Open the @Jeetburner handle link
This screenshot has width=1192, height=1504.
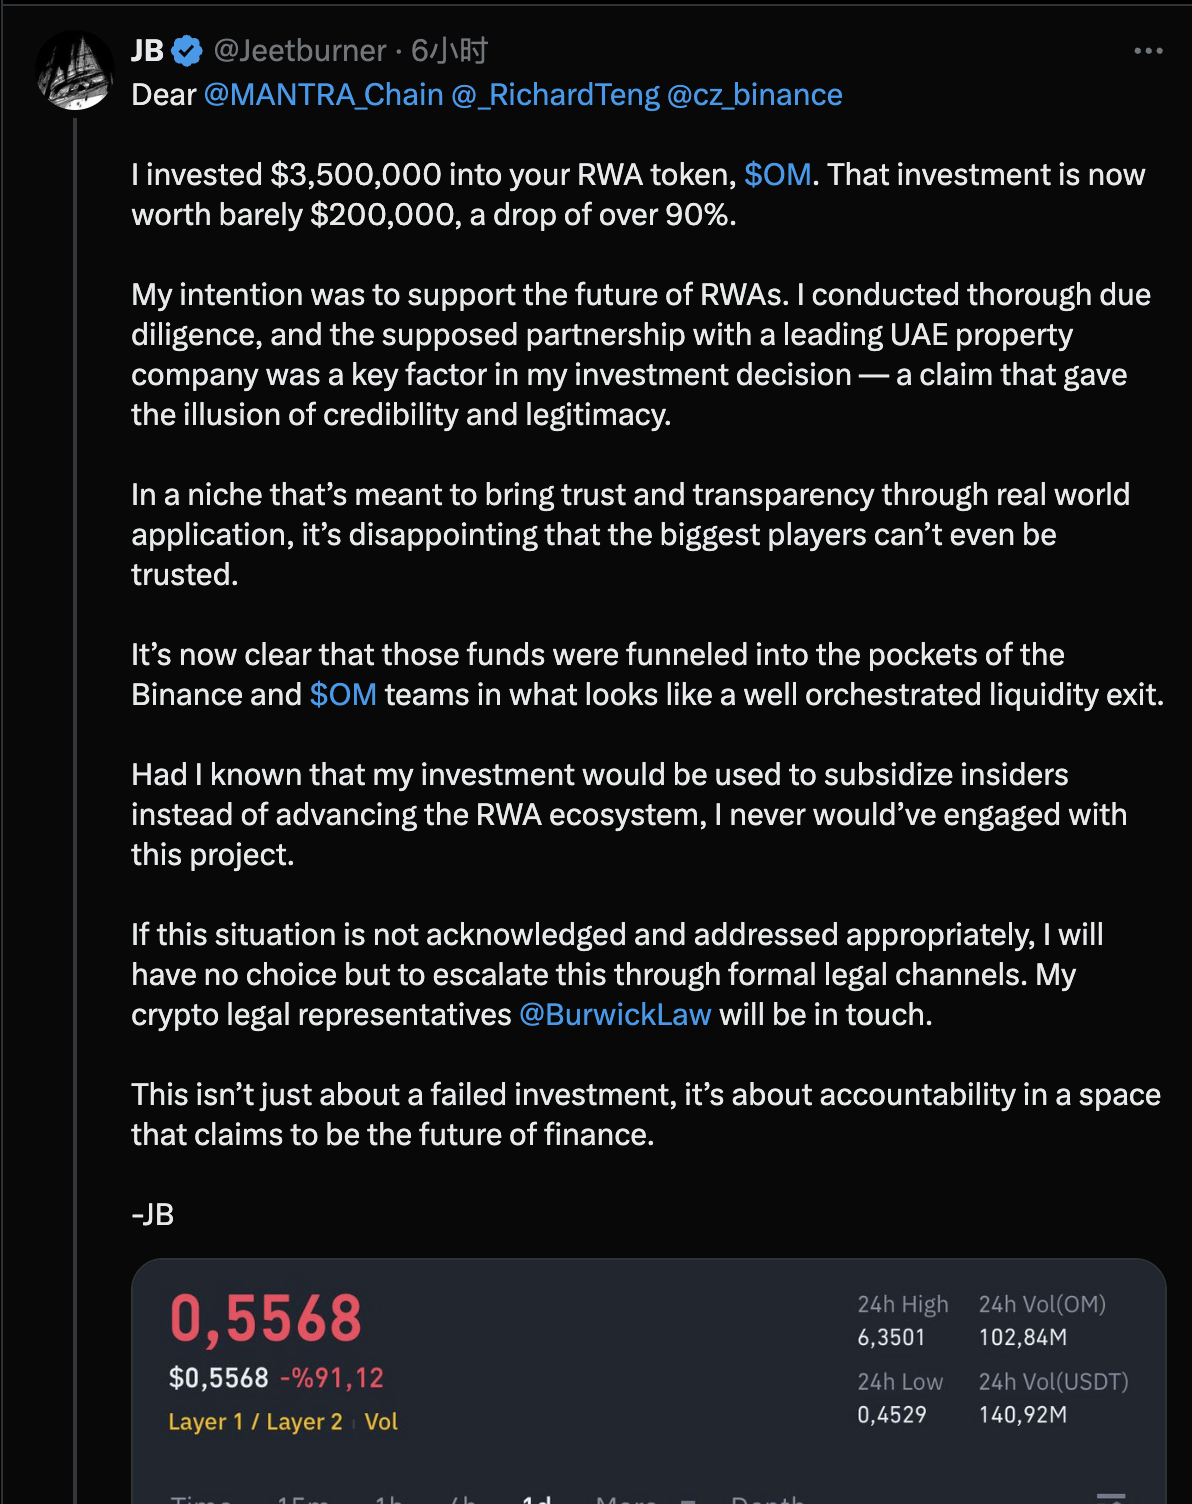point(299,51)
